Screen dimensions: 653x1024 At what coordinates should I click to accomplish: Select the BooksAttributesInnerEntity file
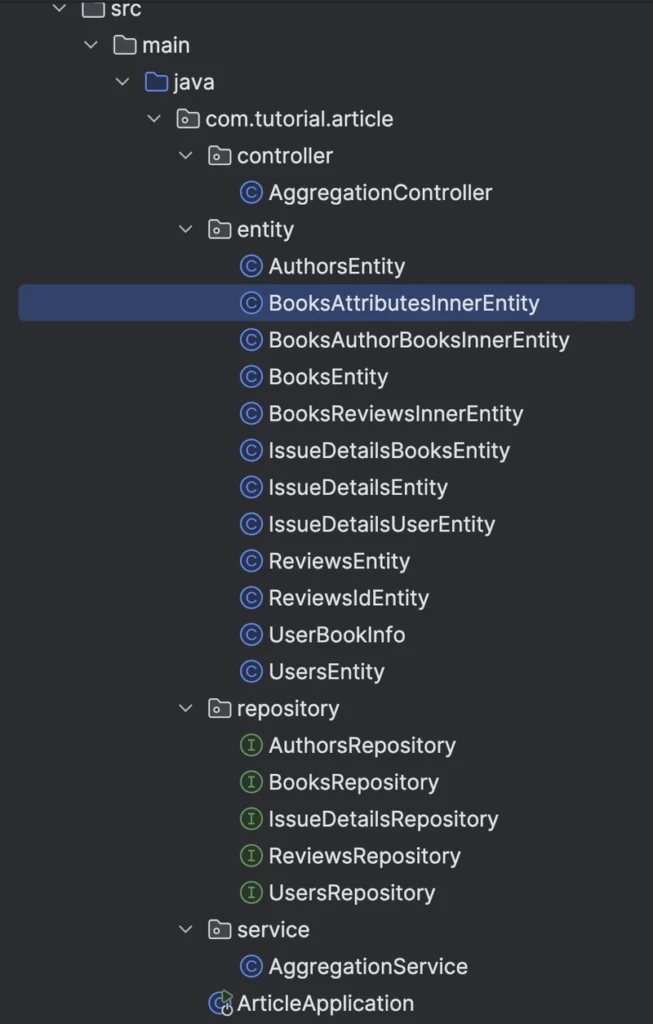pos(403,304)
